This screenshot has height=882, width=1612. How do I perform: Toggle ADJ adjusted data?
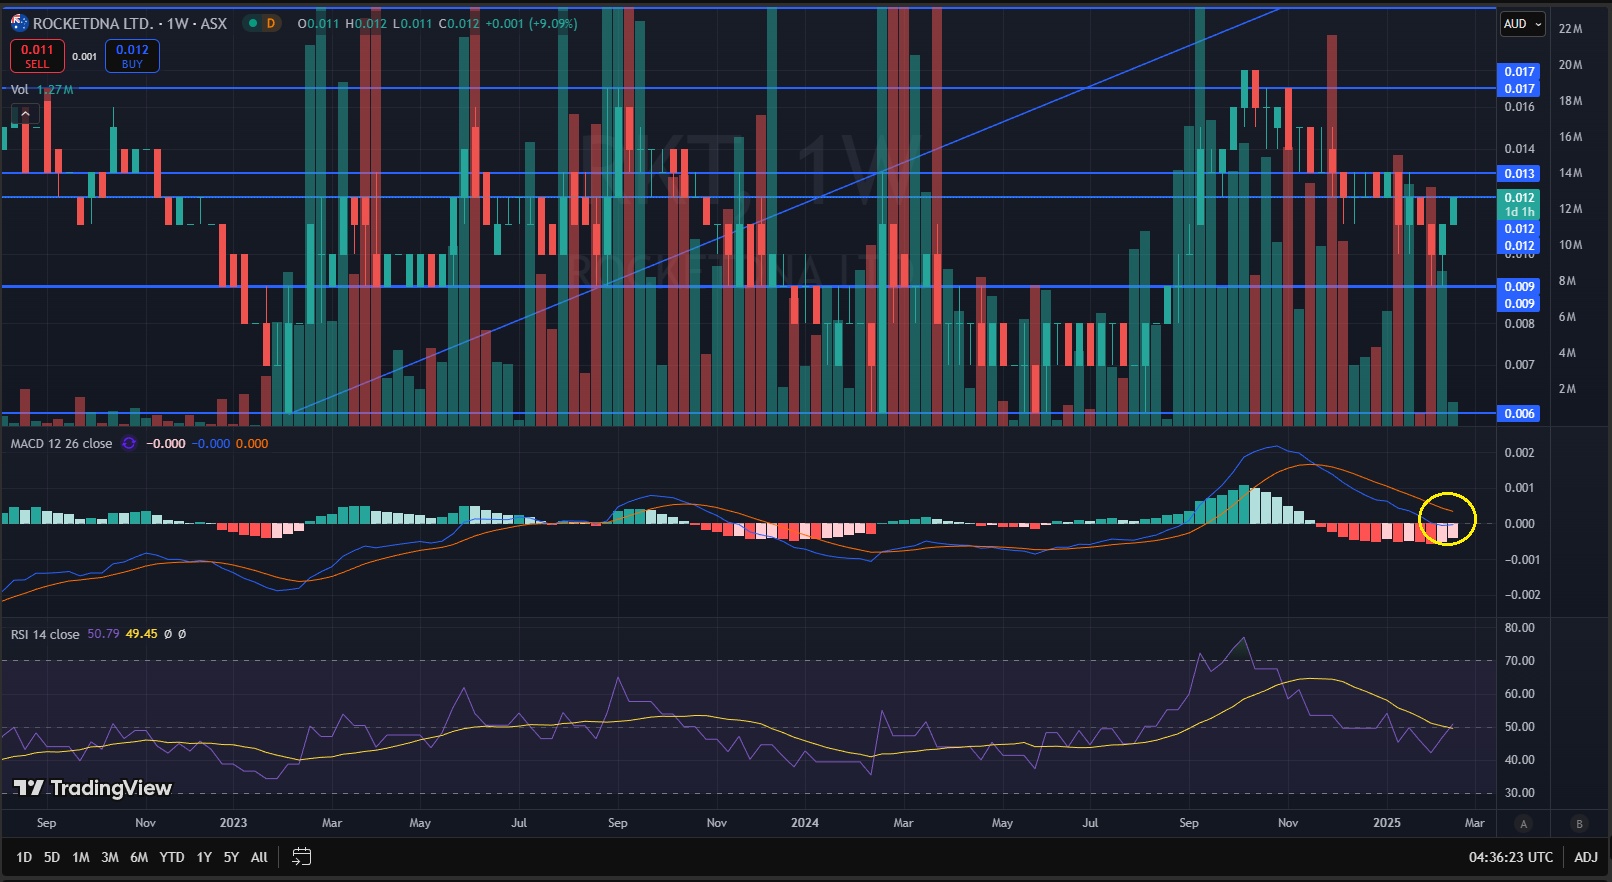tap(1586, 857)
